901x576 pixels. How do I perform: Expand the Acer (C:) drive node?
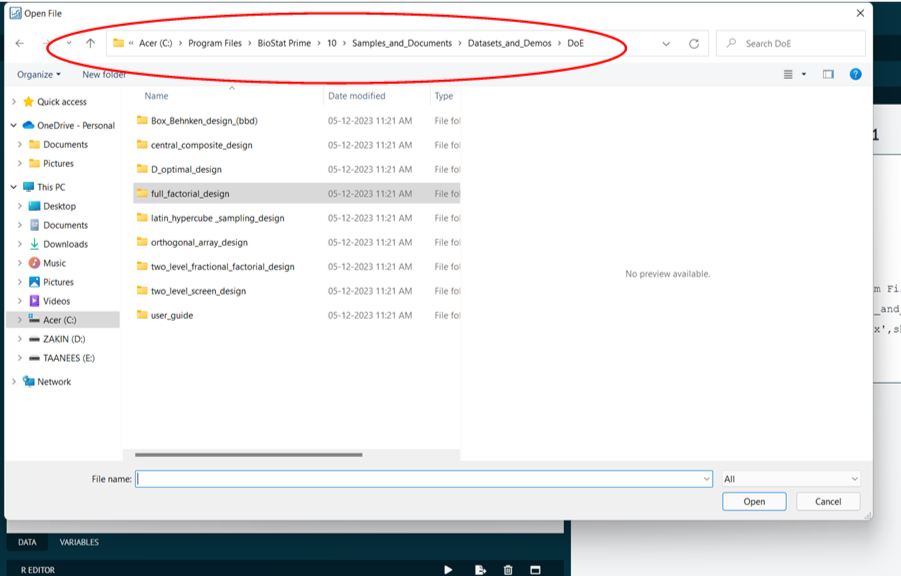coord(20,320)
